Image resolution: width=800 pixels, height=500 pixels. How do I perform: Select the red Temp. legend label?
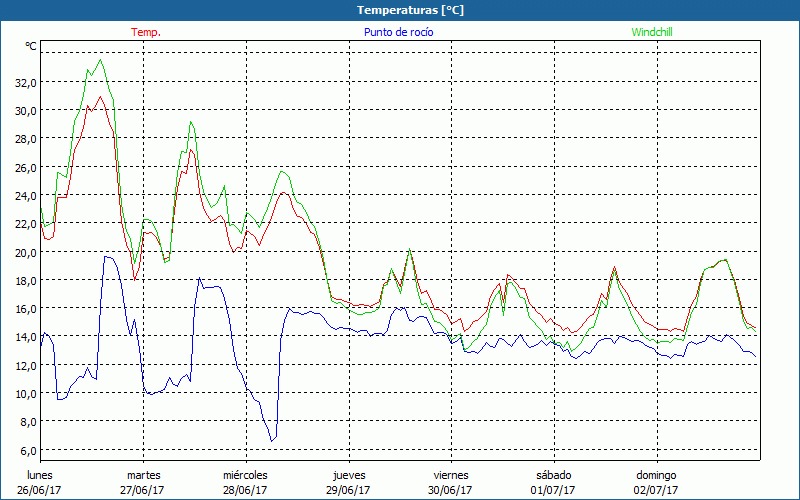(x=146, y=32)
